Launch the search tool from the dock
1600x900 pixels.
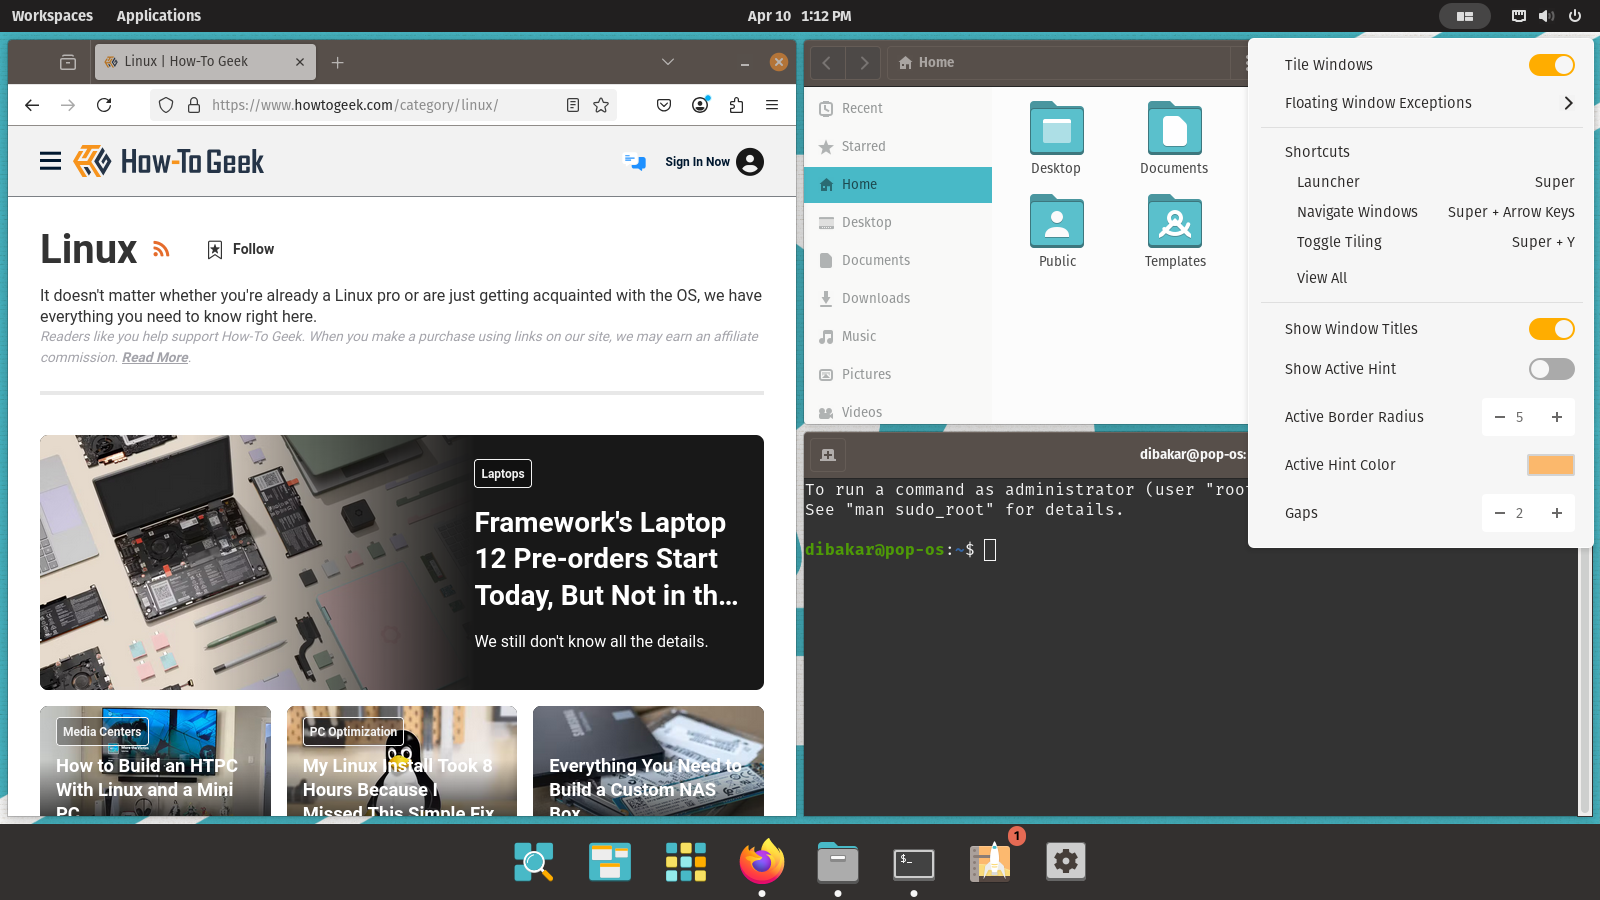534,861
